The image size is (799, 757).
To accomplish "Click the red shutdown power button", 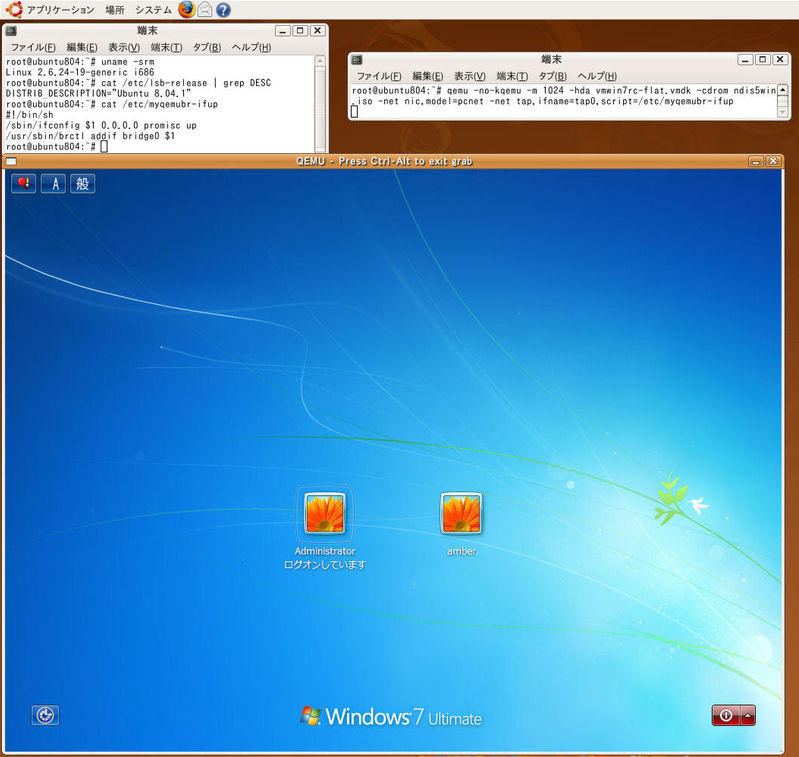I will [726, 715].
